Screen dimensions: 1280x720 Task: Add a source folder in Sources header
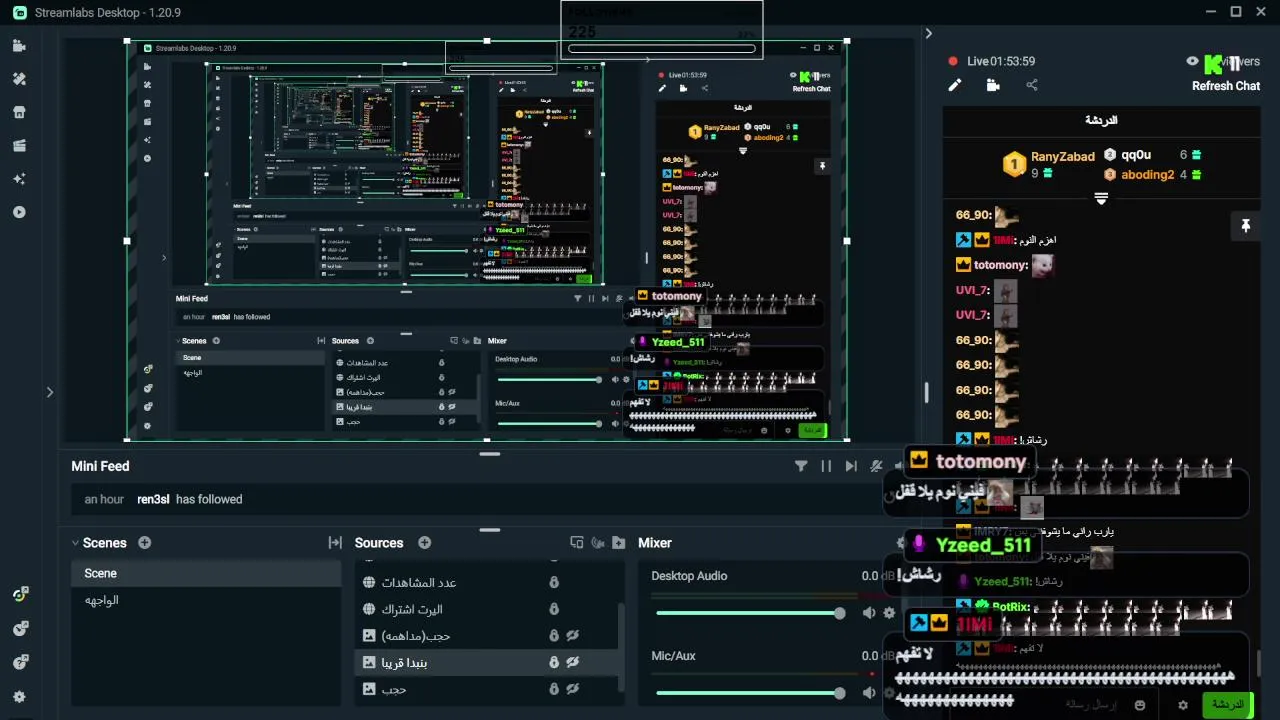pyautogui.click(x=620, y=543)
